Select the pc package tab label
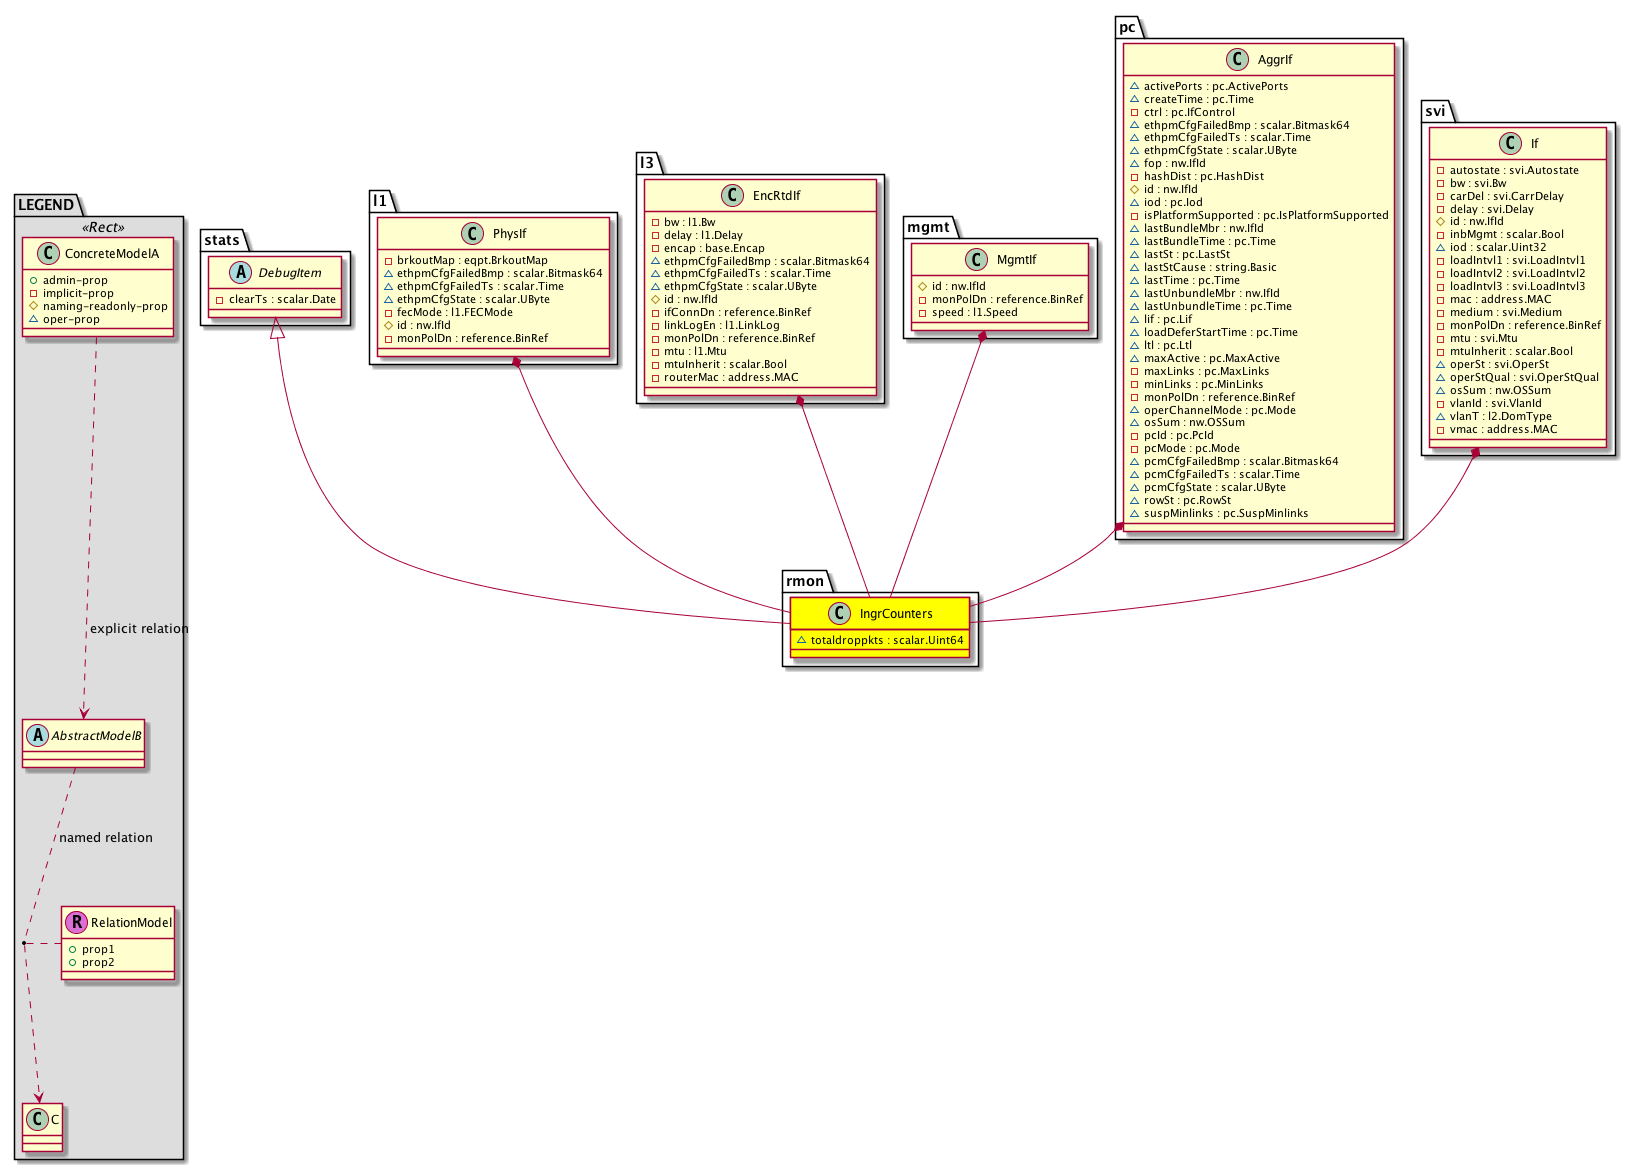Viewport: 1636px width, 1170px height. (x=1127, y=28)
